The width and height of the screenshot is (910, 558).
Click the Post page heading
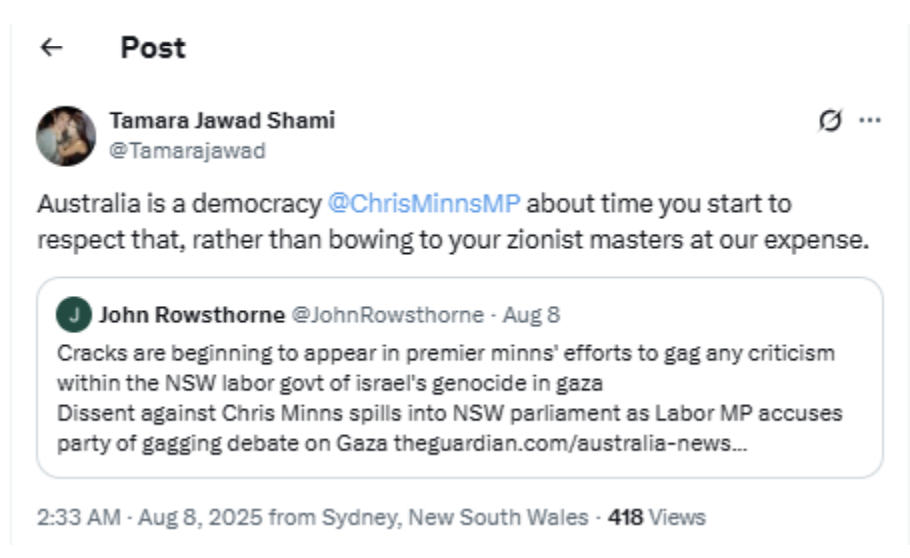click(153, 47)
